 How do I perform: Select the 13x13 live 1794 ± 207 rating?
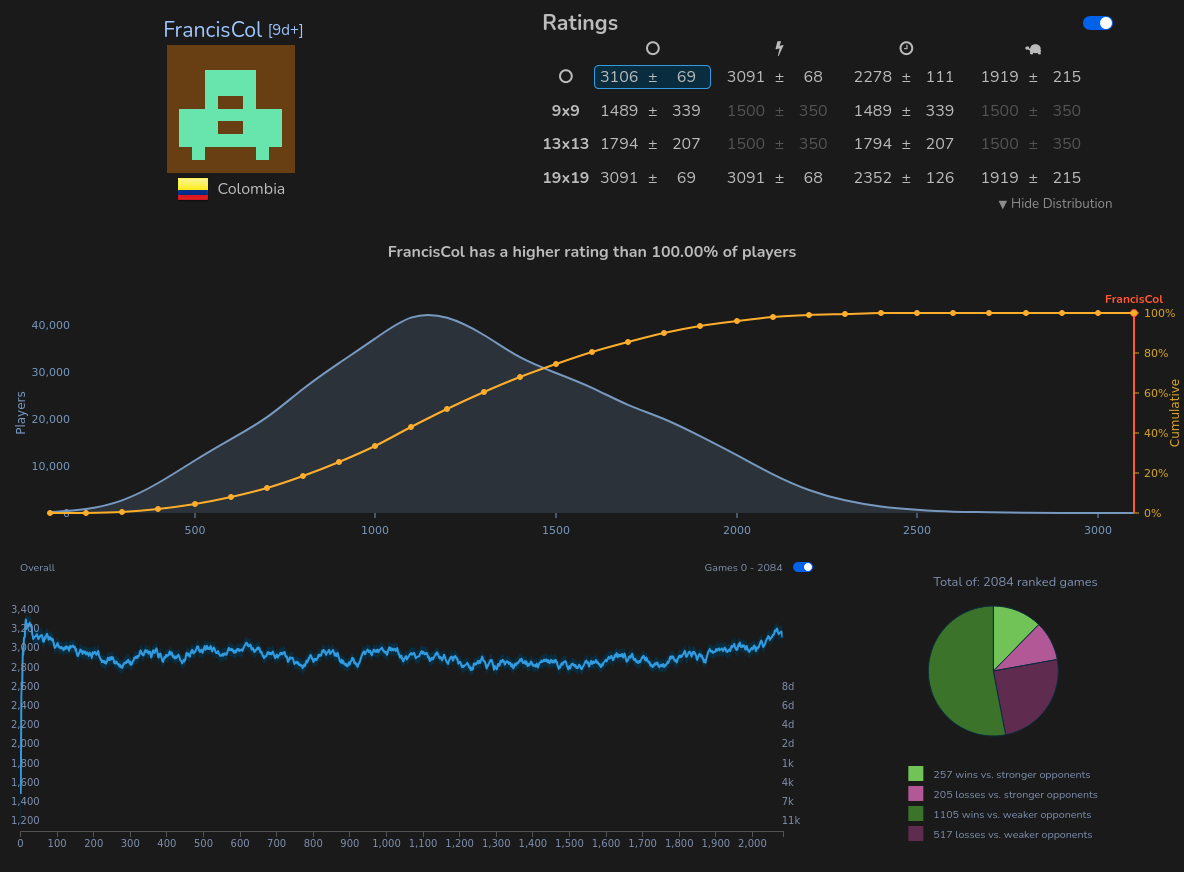click(x=904, y=143)
